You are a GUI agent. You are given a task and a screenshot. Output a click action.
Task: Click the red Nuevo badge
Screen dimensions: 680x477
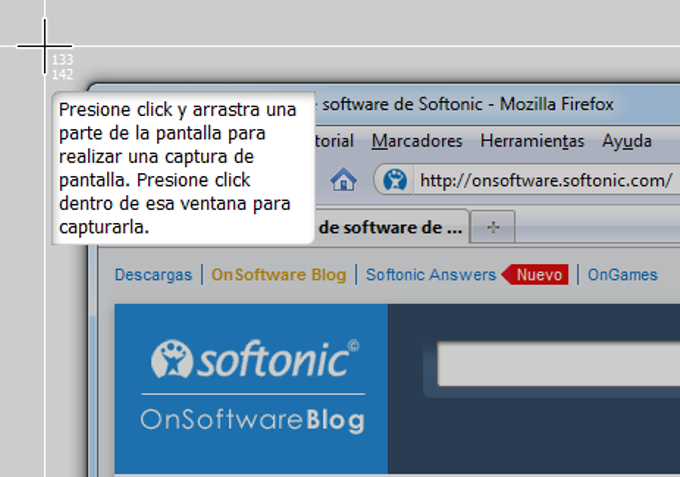535,274
